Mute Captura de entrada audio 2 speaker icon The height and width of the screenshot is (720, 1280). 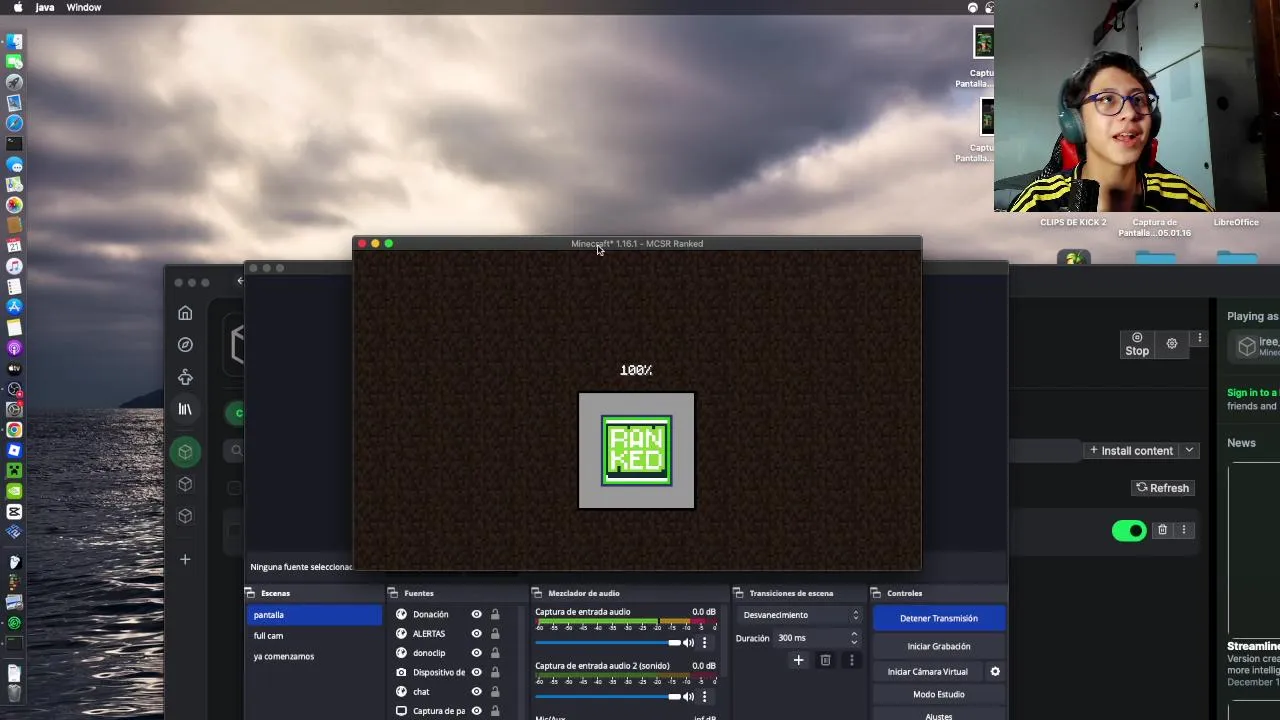pyautogui.click(x=688, y=696)
